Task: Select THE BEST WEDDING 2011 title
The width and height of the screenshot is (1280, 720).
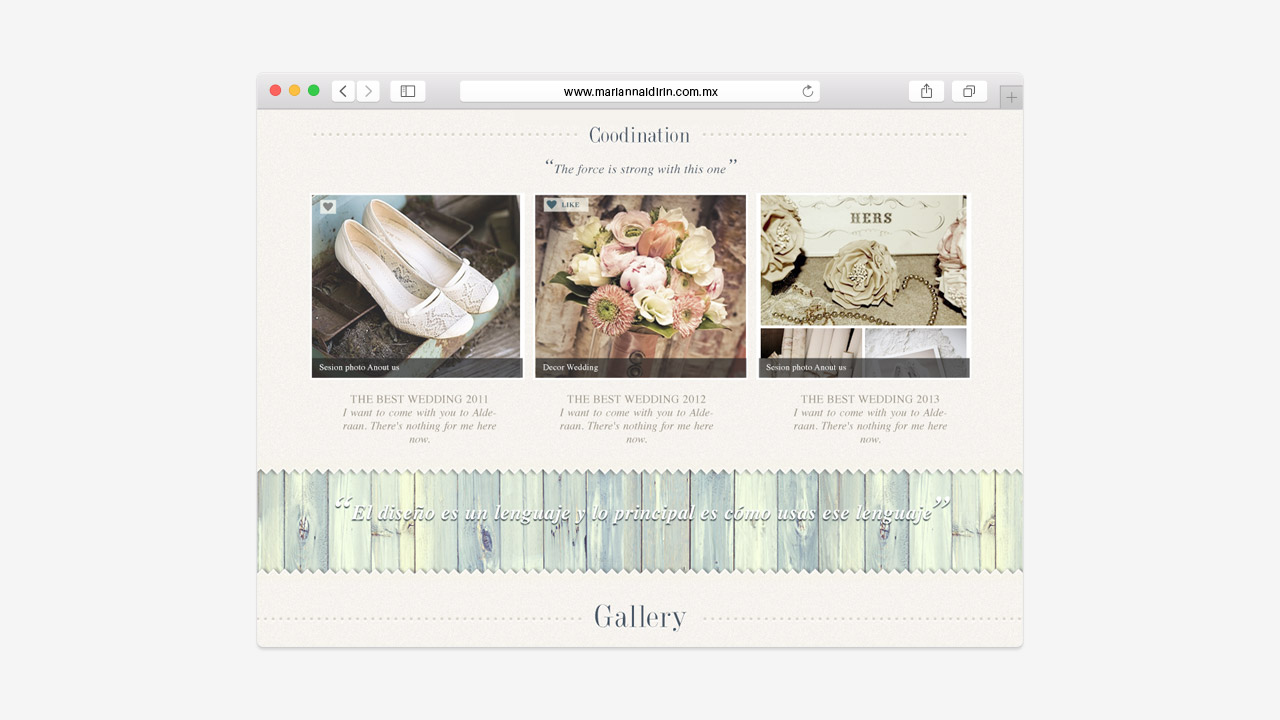Action: [x=419, y=399]
